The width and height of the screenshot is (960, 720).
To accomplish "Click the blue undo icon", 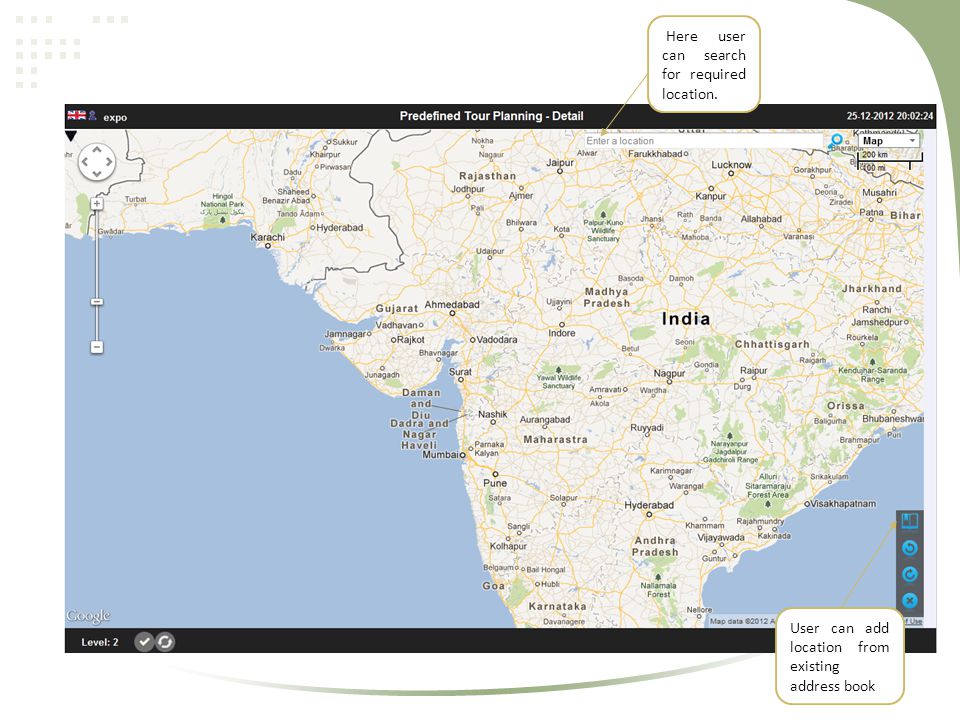I will click(x=910, y=548).
